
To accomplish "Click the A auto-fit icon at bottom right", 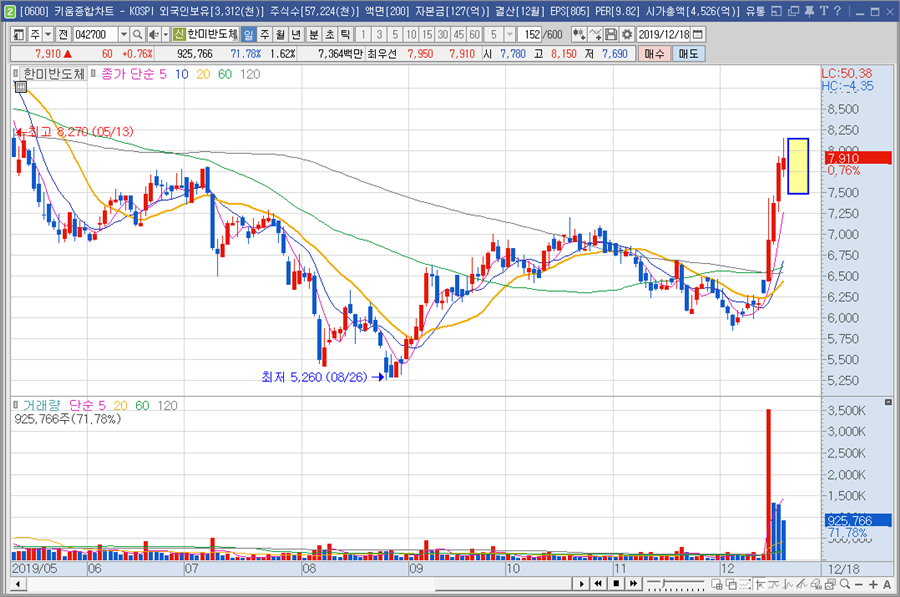I will (x=887, y=584).
